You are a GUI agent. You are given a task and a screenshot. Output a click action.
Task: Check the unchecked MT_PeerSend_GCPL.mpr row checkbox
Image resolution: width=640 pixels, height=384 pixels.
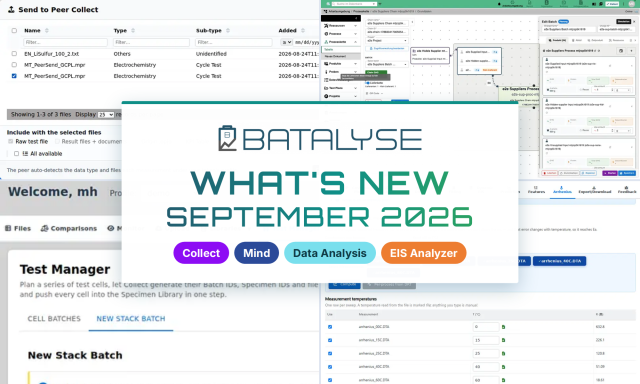14,64
